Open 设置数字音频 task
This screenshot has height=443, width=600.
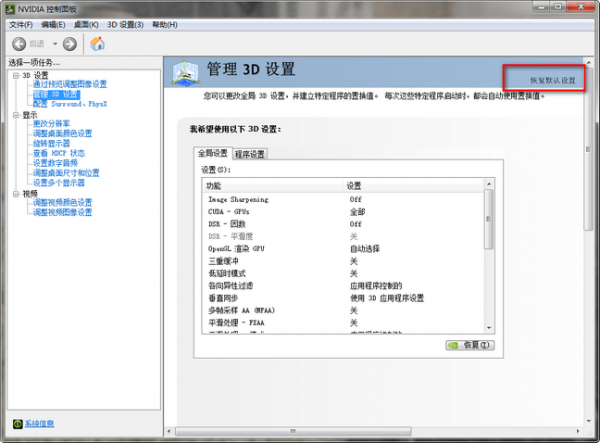tap(55, 163)
